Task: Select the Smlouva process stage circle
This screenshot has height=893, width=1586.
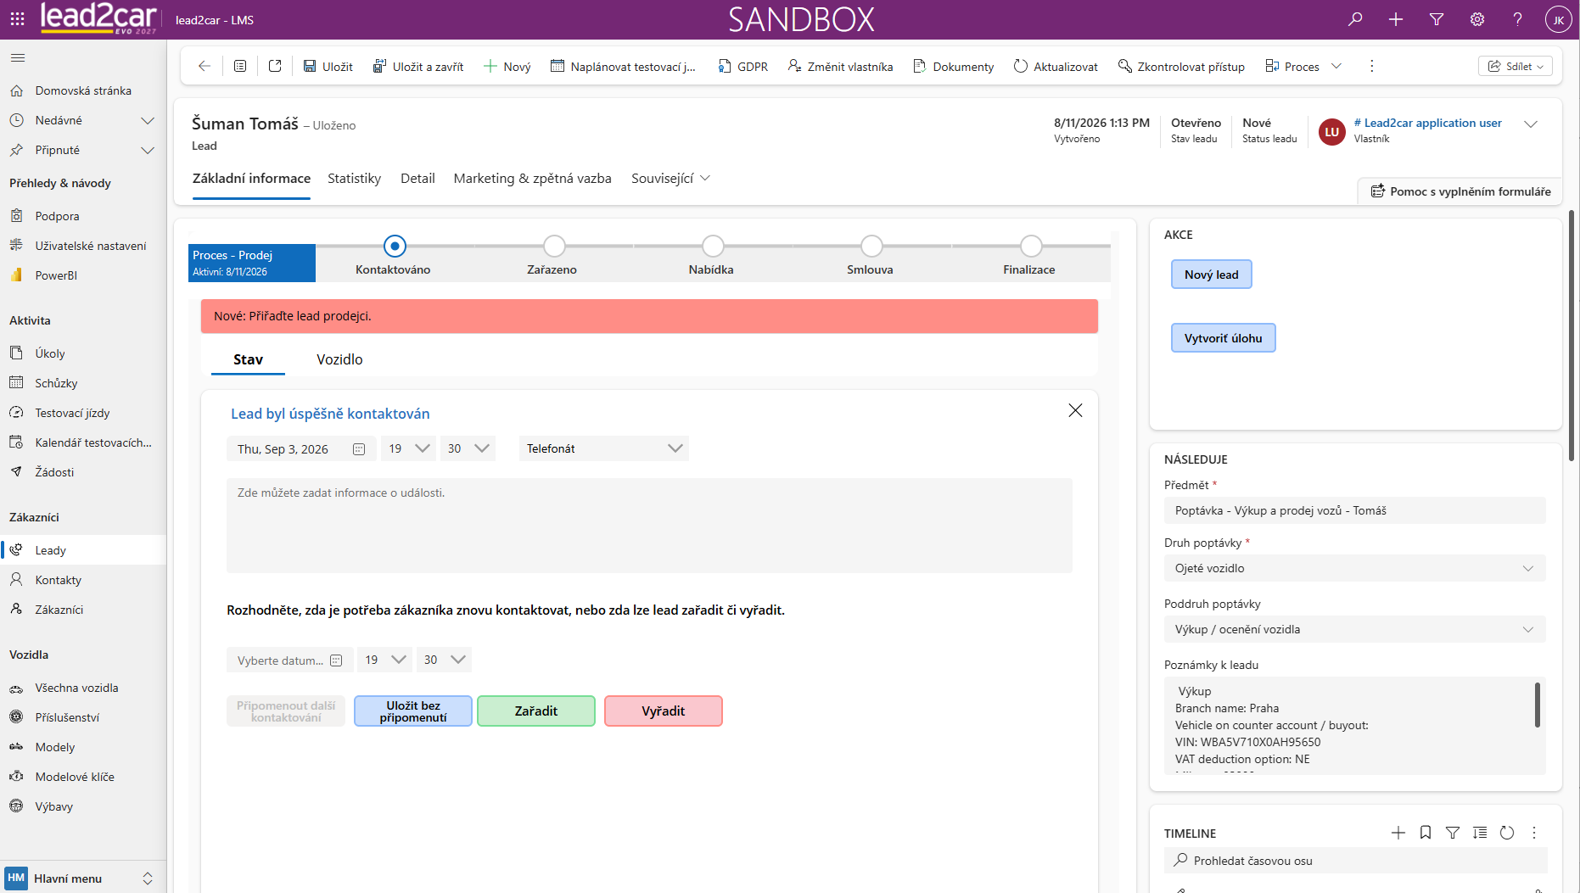Action: tap(872, 246)
